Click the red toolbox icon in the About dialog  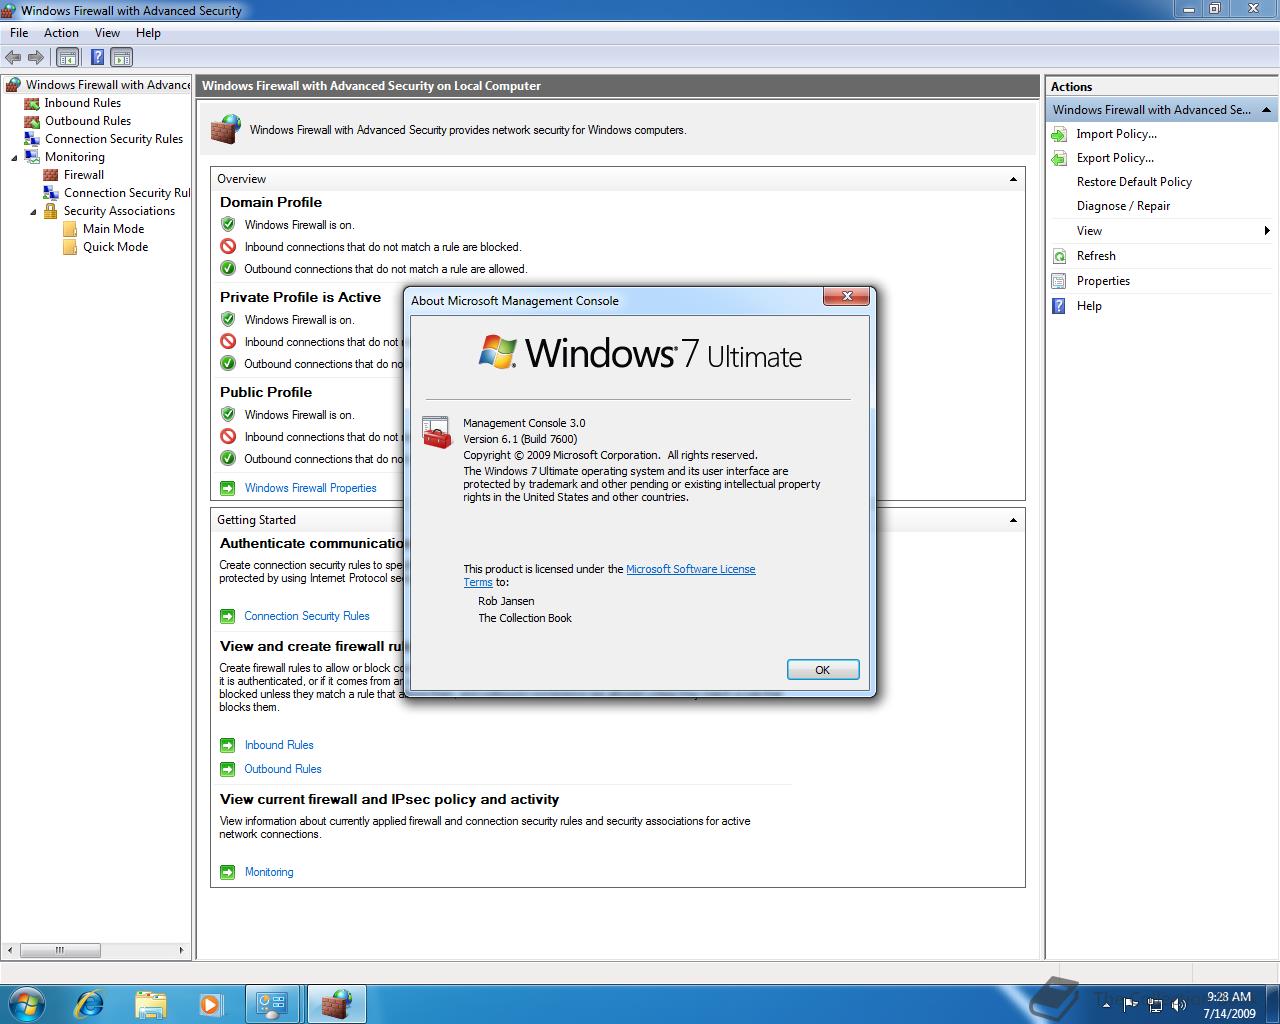pyautogui.click(x=437, y=432)
